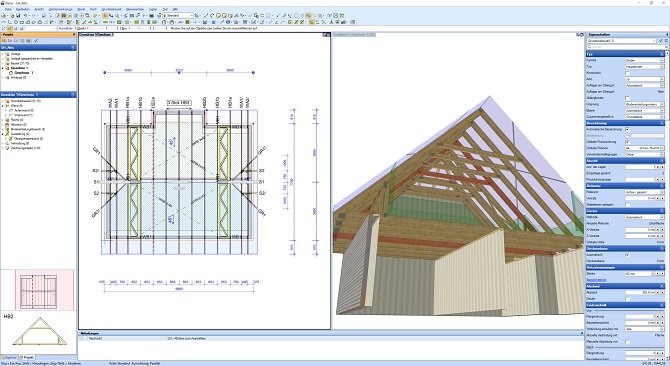Enable the Konstruktiv checkbox
The width and height of the screenshot is (670, 366).
(x=627, y=73)
